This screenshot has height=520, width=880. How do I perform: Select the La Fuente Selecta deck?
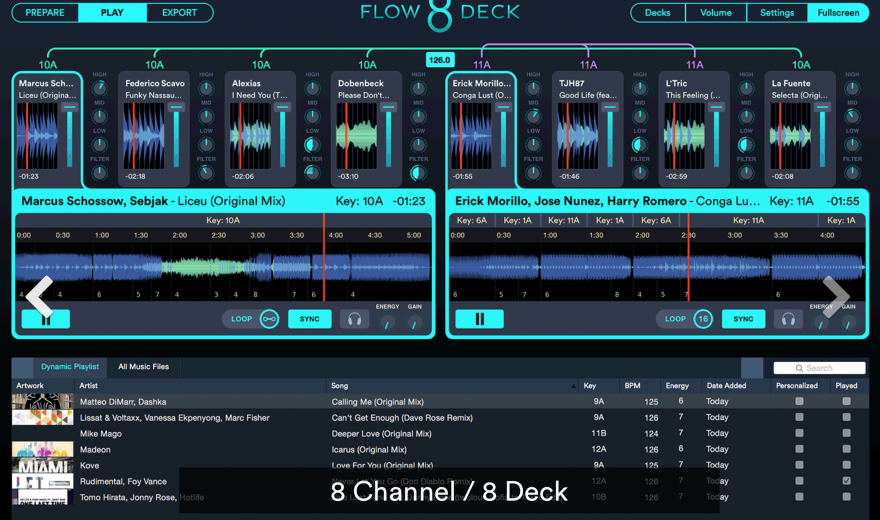pos(800,129)
